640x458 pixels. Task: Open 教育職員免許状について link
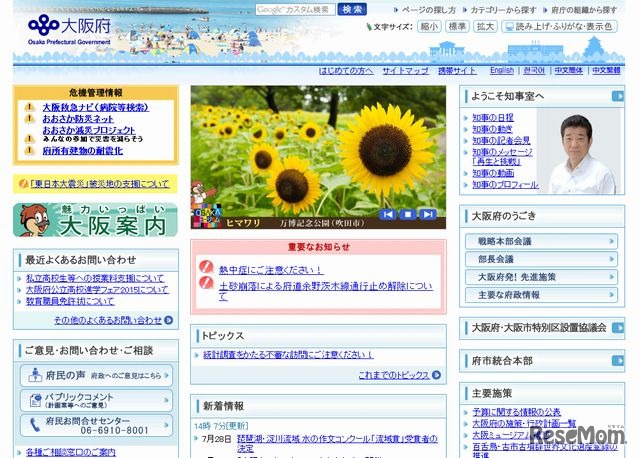tap(70, 301)
